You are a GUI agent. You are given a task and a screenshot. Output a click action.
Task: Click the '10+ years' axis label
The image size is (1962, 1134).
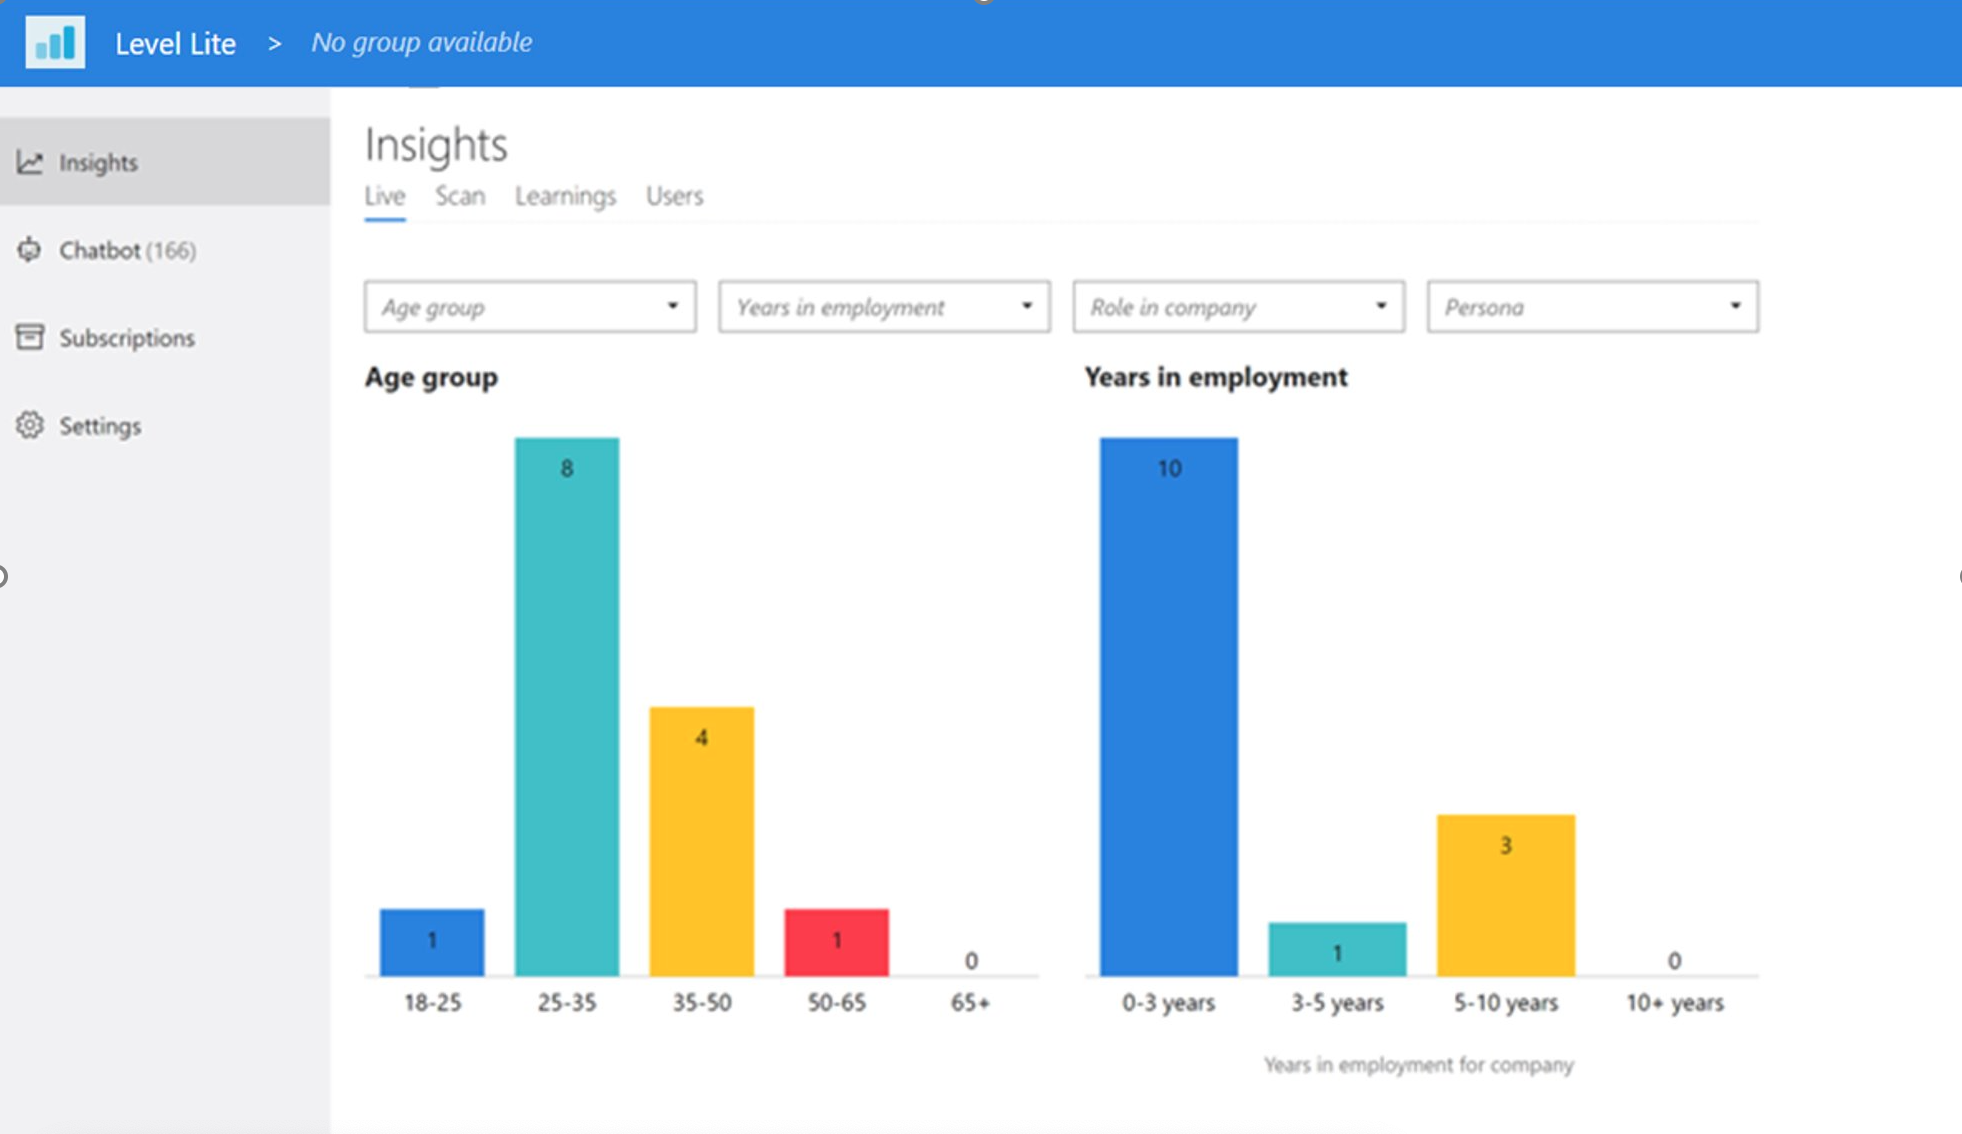(1675, 1002)
